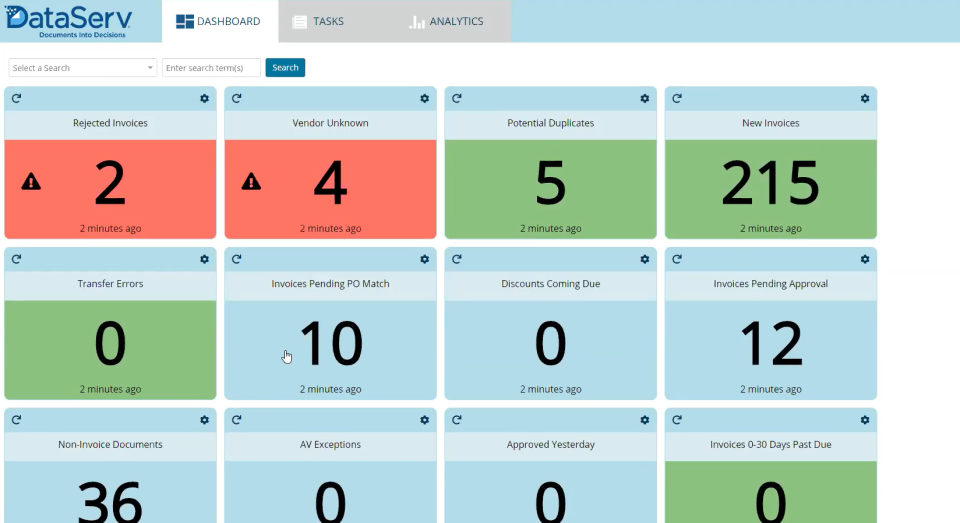Screen dimensions: 960x523
Task: Click the Invoices Pending PO Match title
Action: (x=331, y=284)
